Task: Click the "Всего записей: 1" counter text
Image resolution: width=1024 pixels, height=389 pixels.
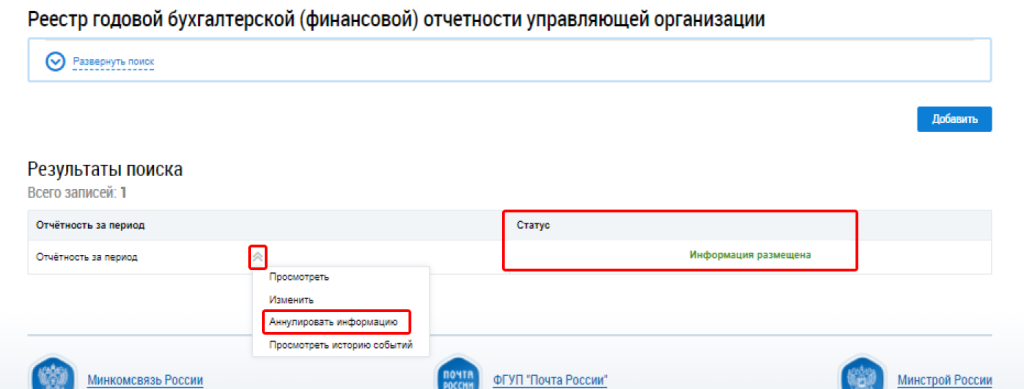Action: point(77,193)
